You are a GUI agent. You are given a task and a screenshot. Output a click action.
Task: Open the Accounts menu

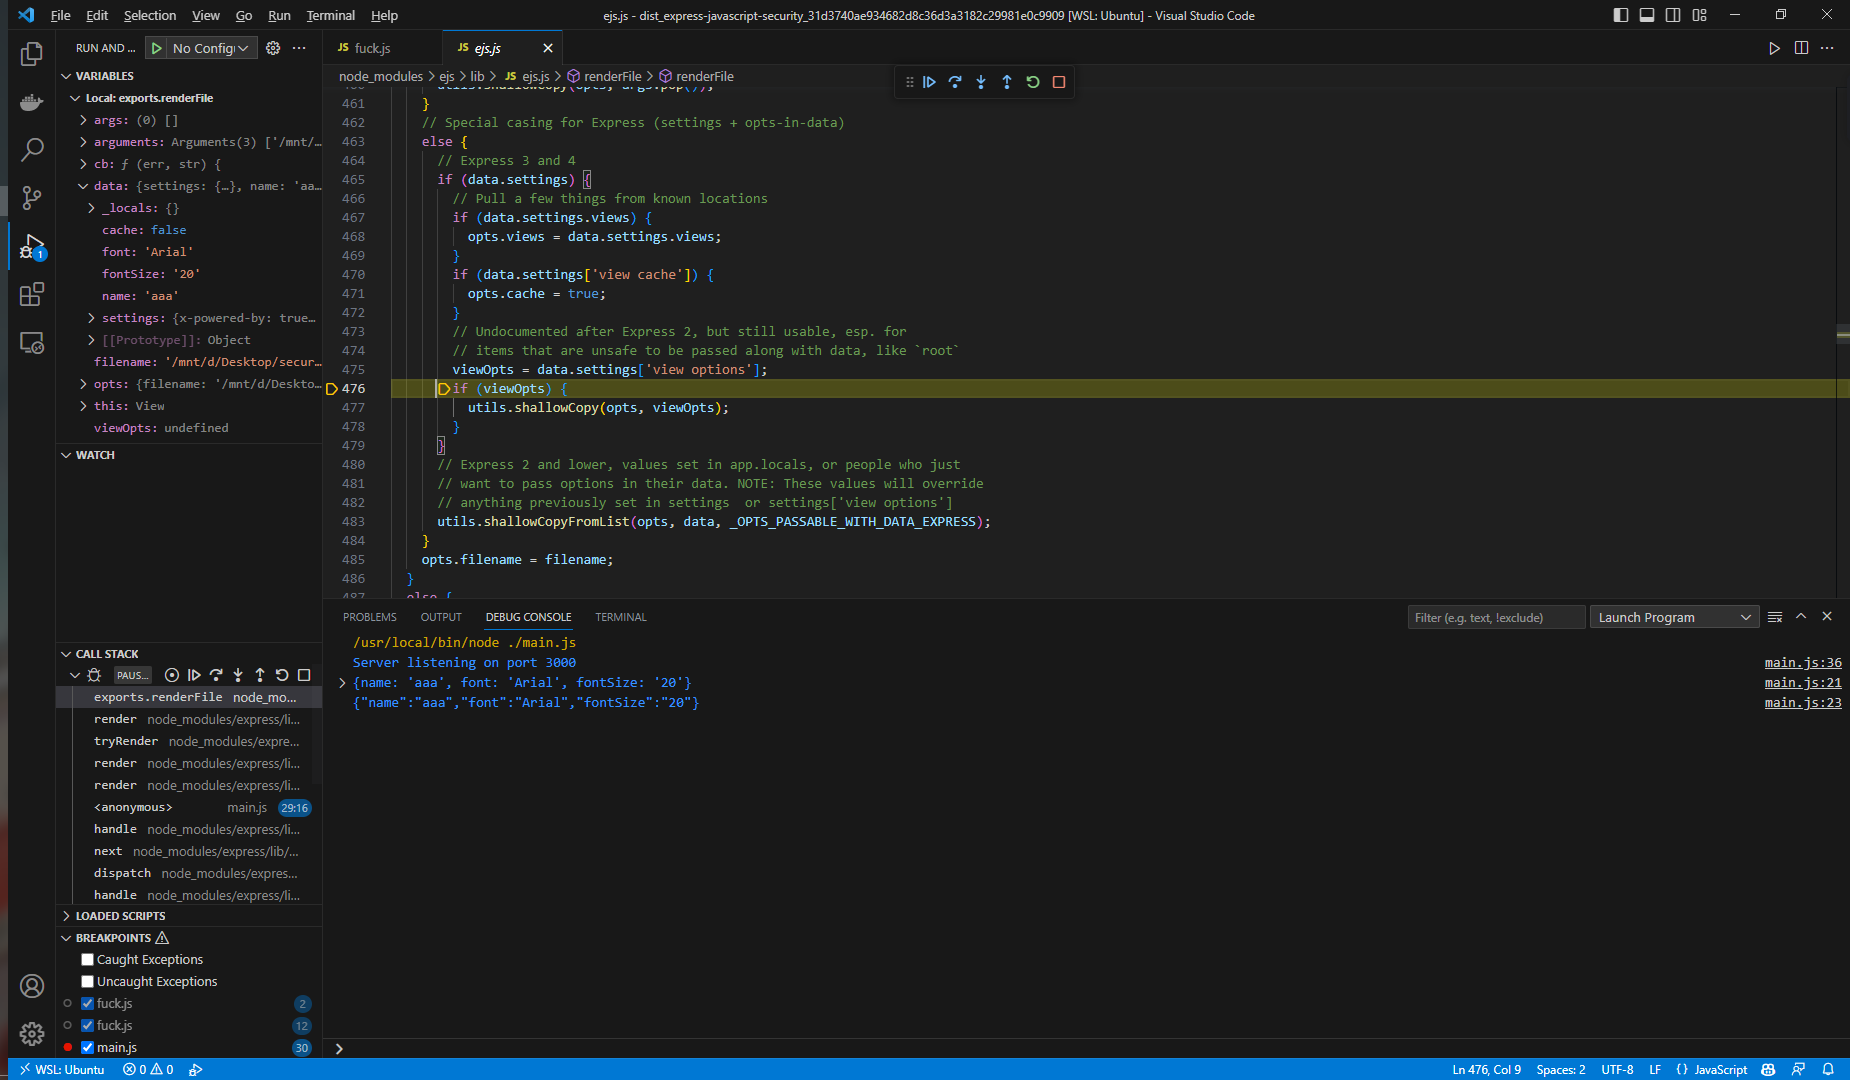(32, 986)
